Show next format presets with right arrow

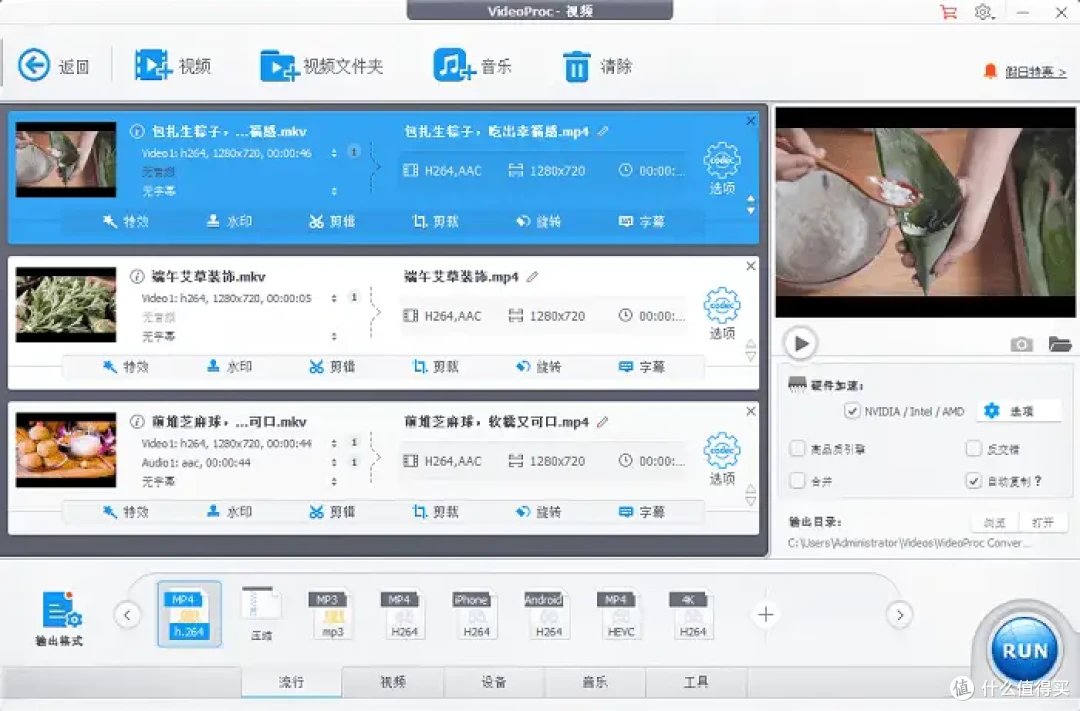pos(900,615)
